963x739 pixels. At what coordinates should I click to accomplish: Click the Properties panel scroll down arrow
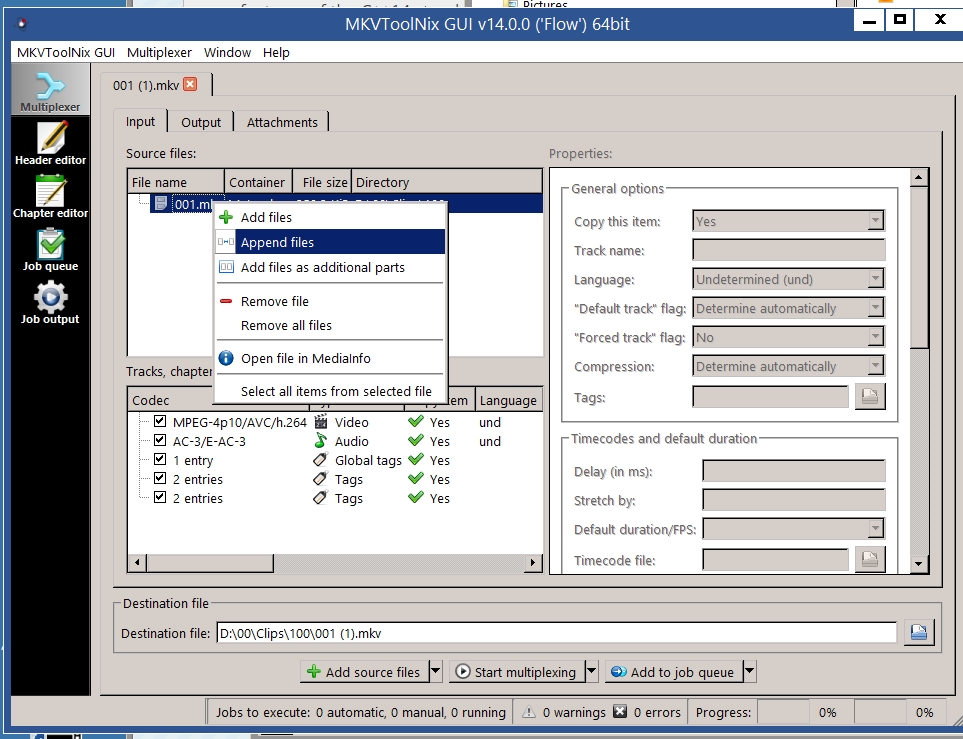click(918, 563)
